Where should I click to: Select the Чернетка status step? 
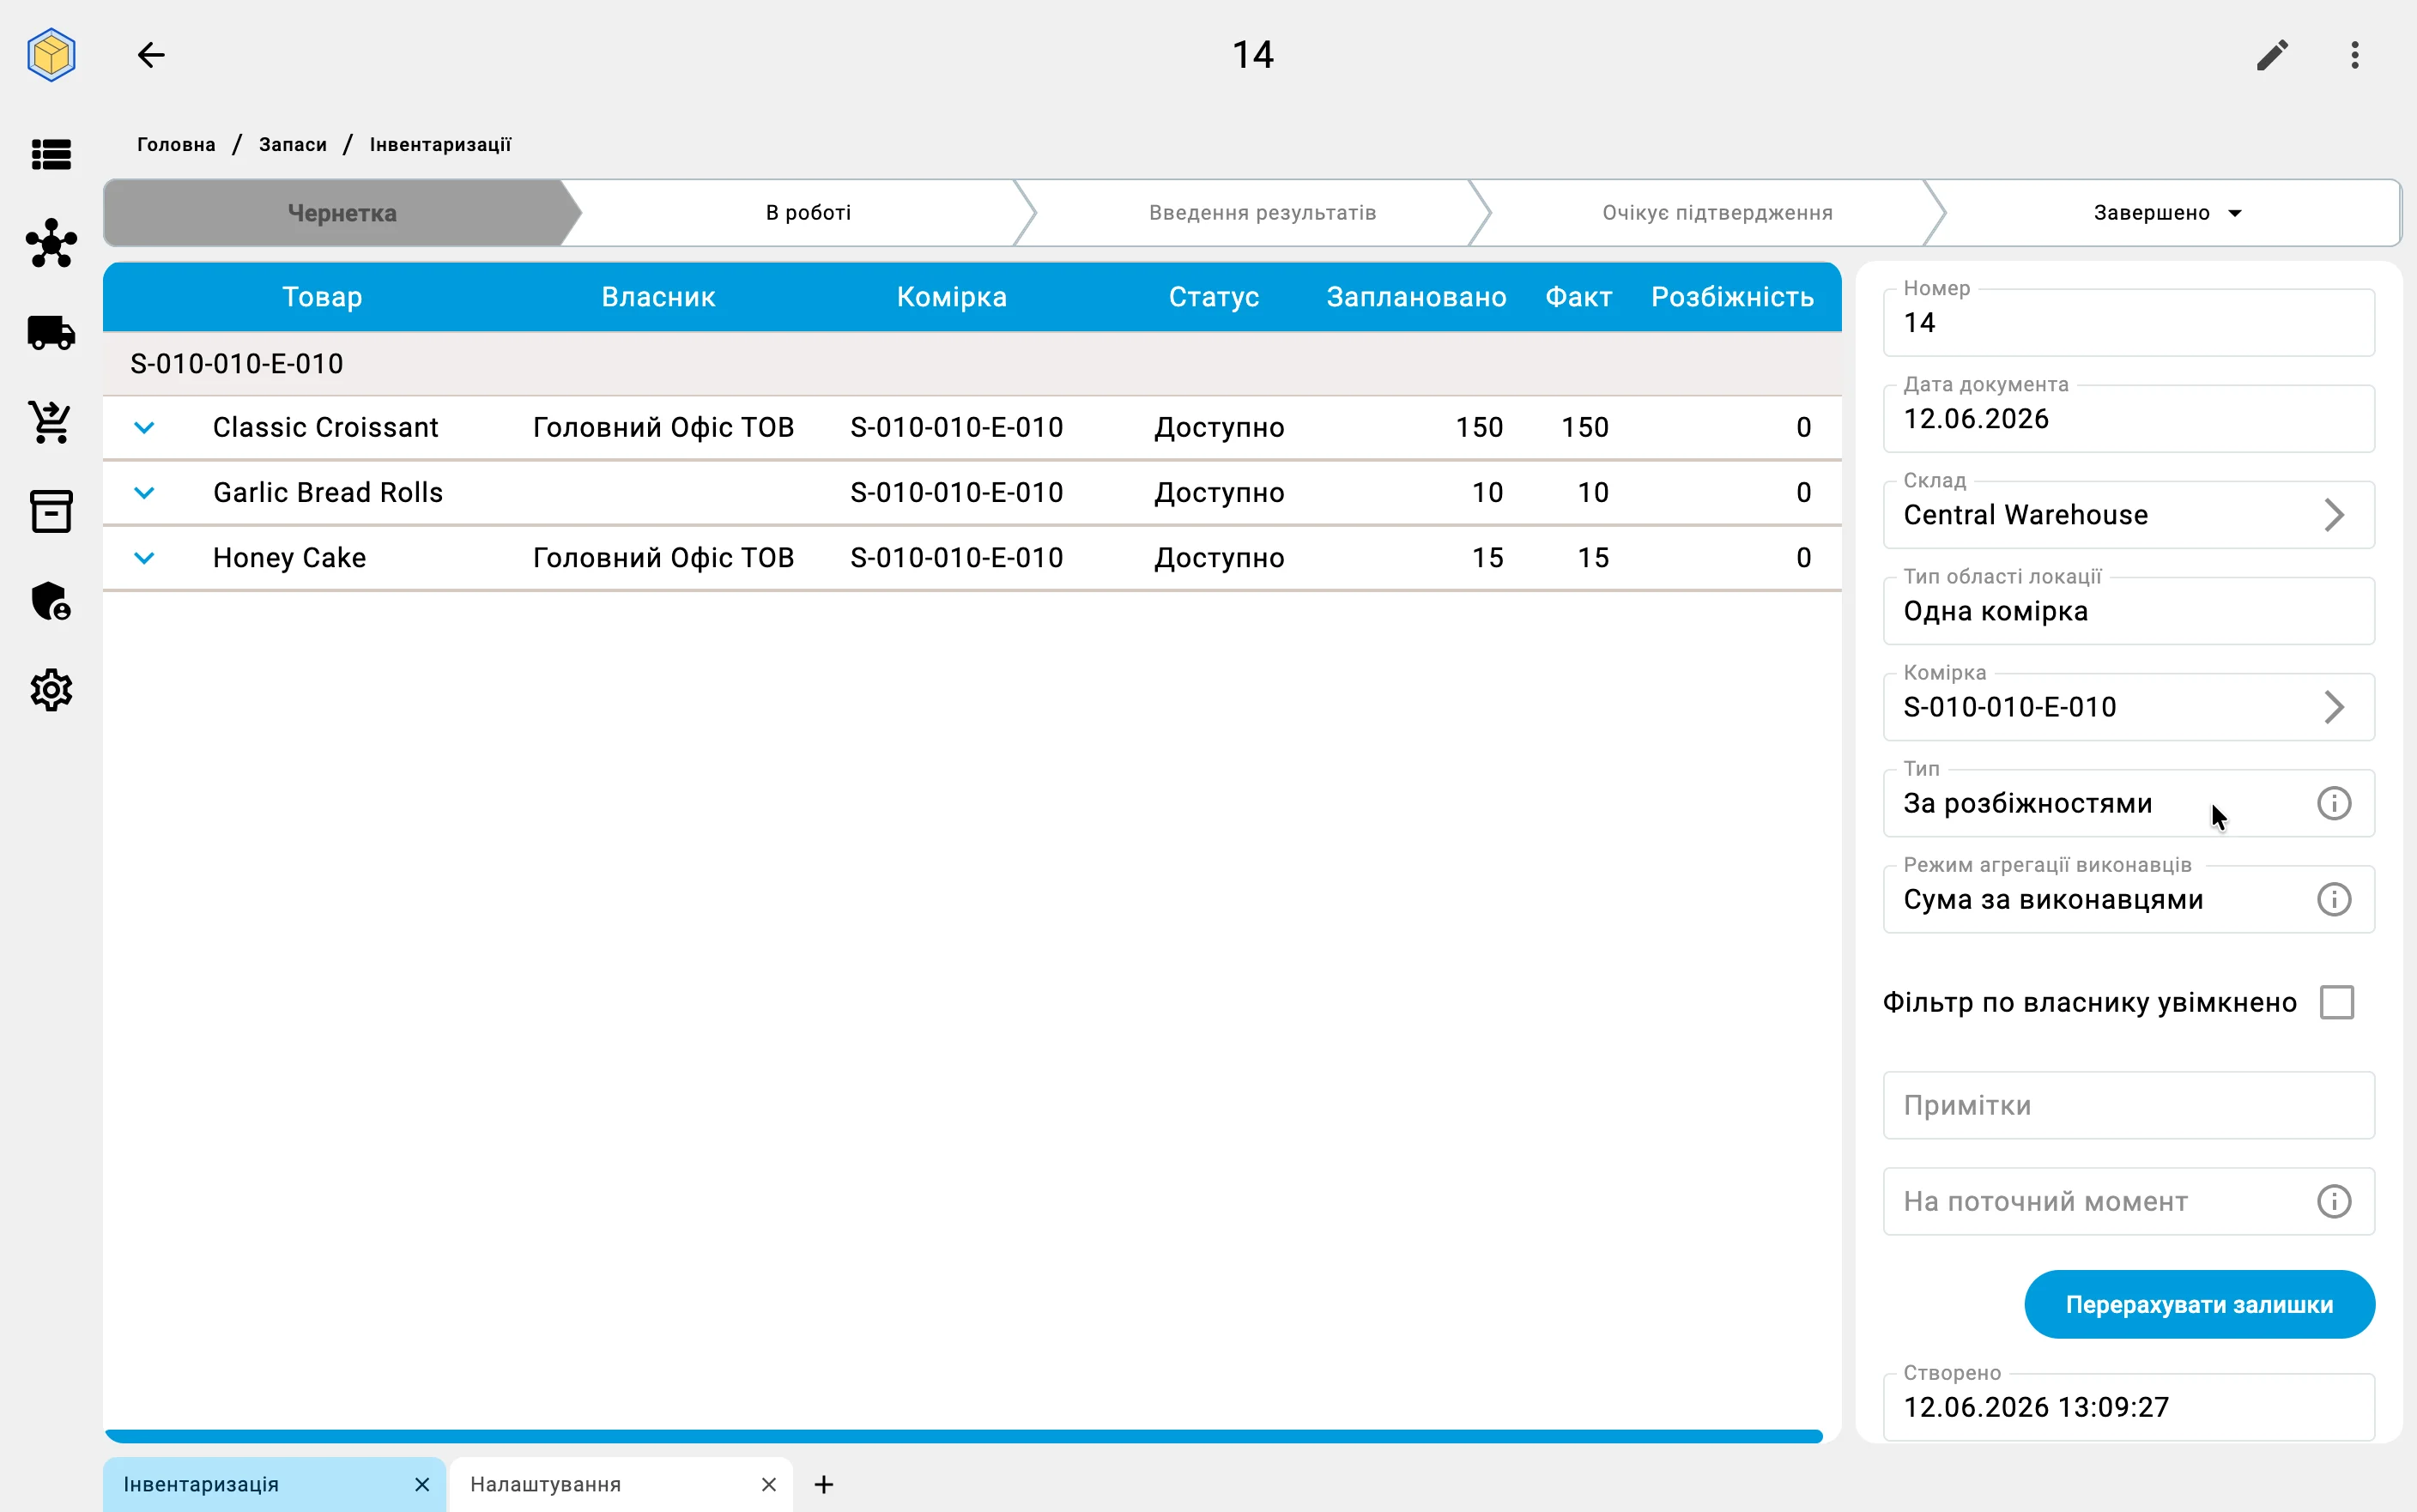click(x=342, y=213)
